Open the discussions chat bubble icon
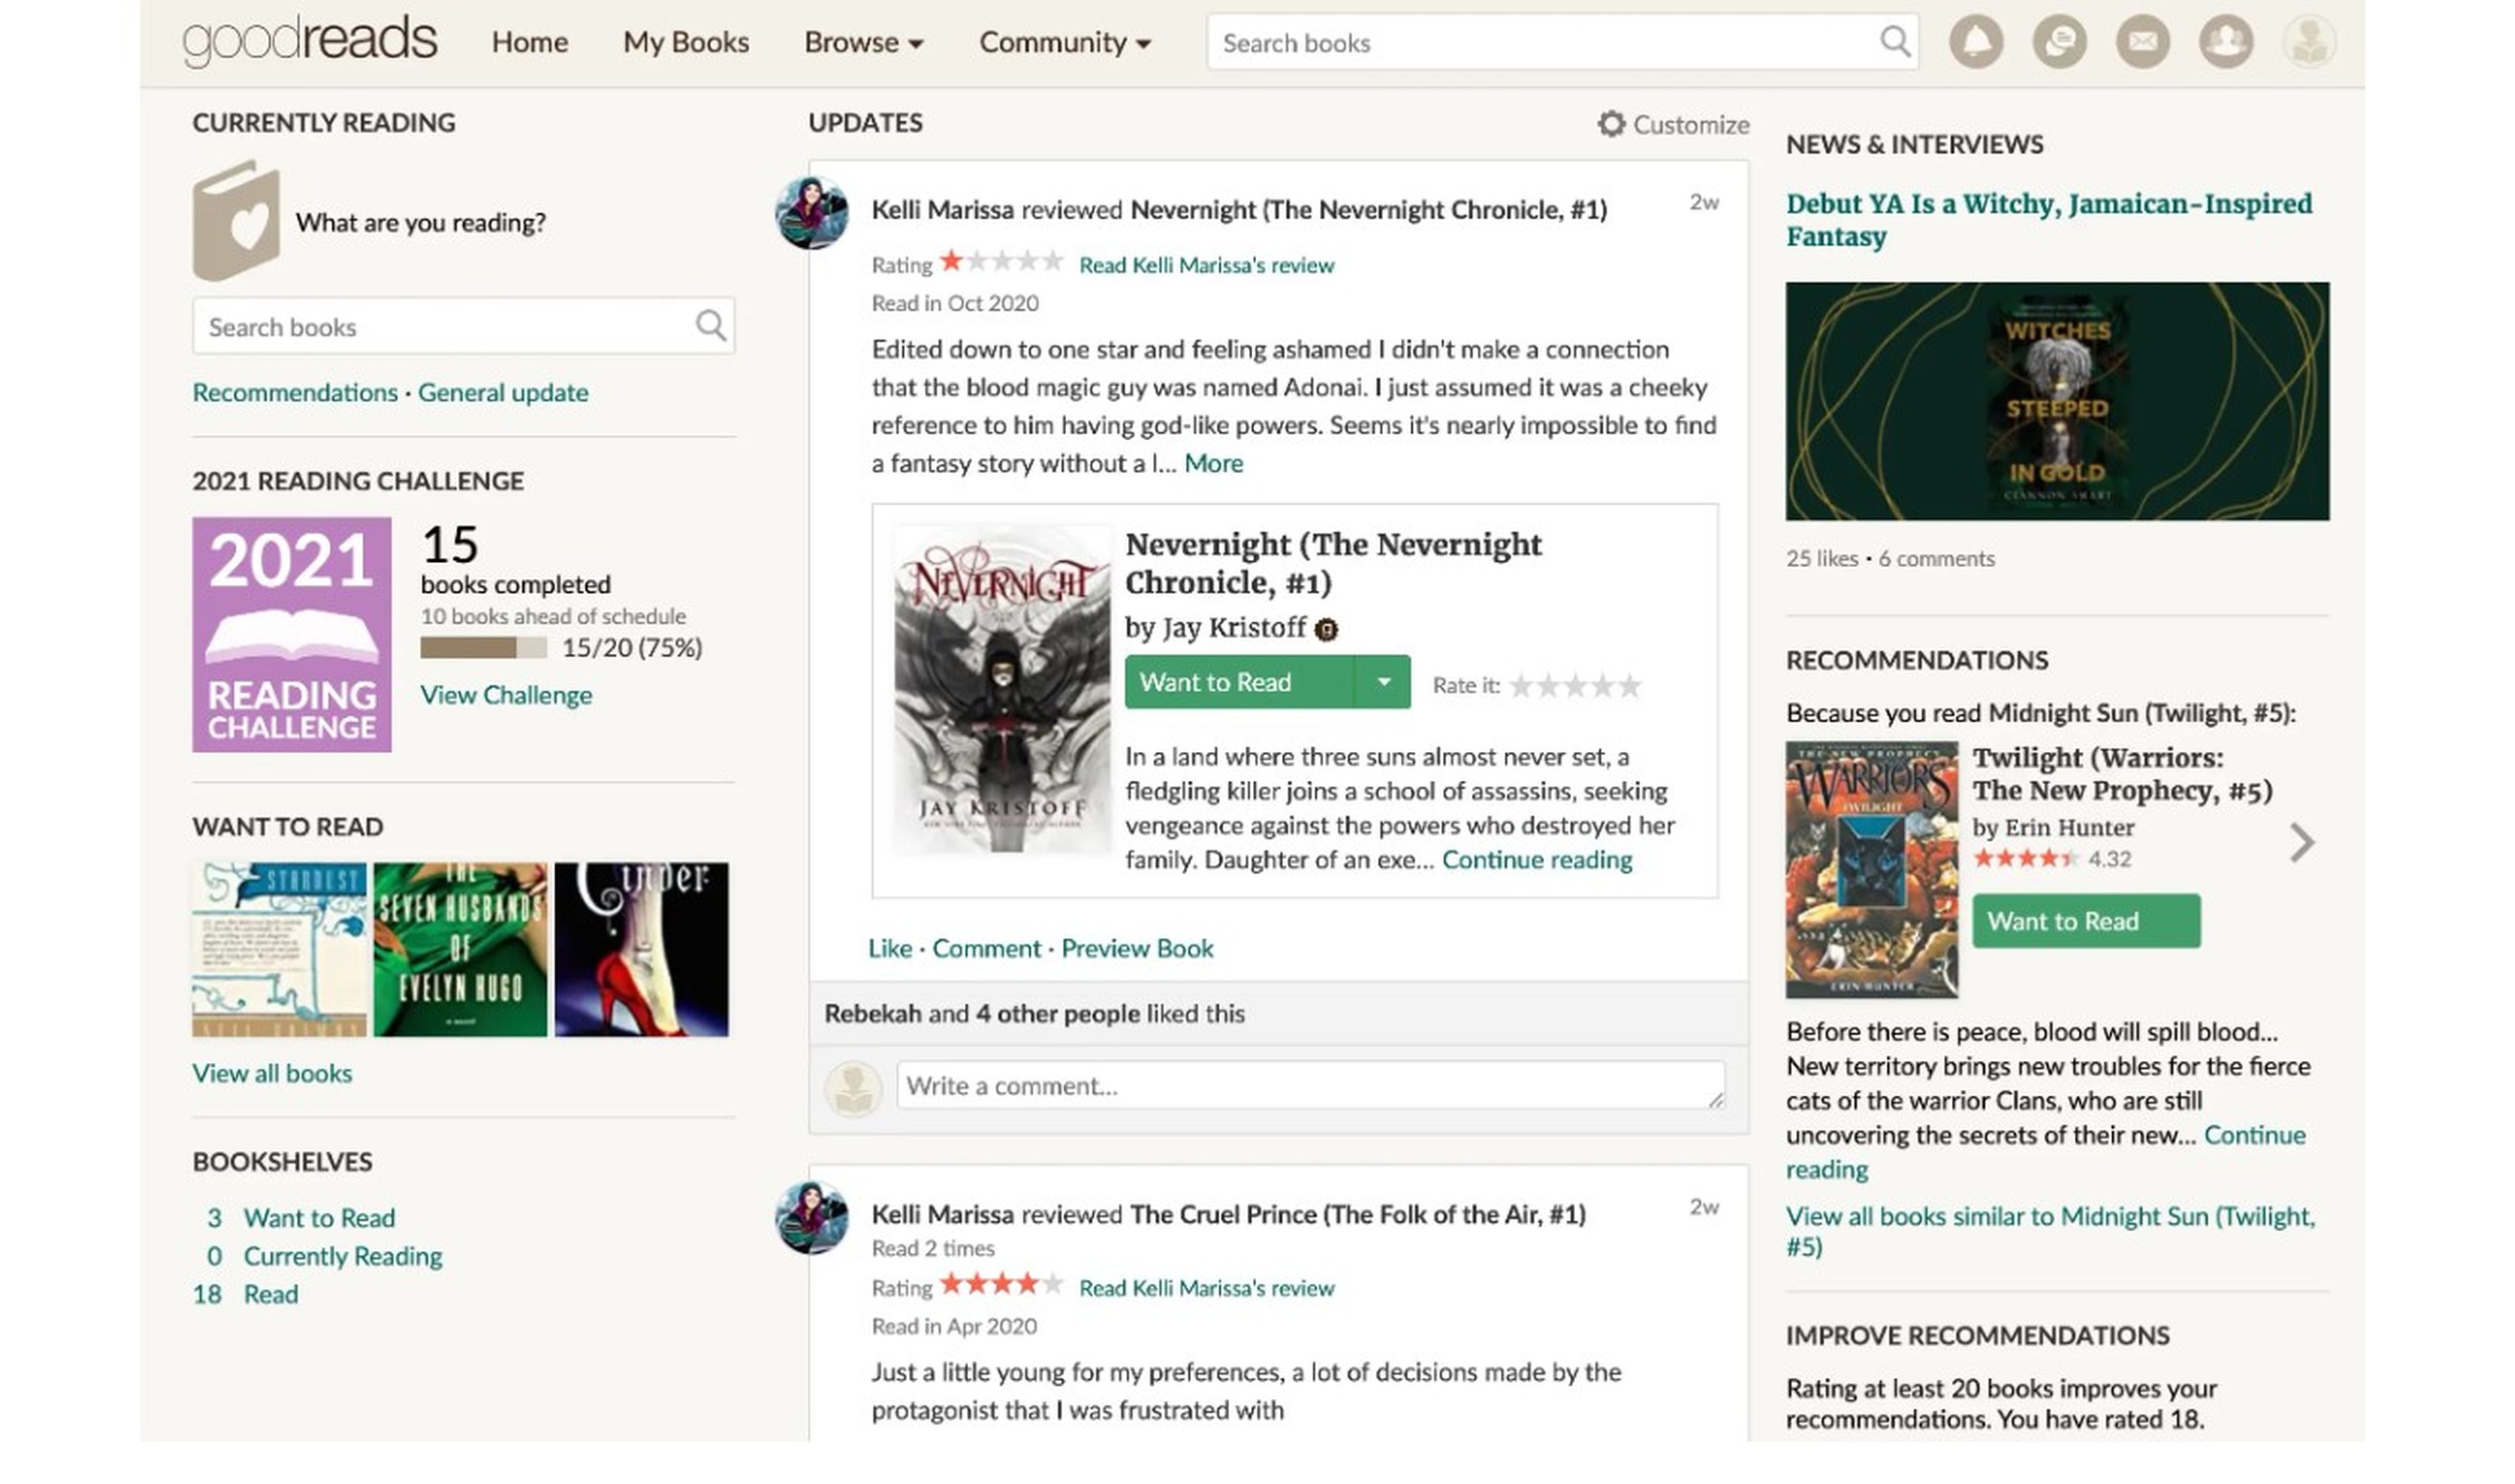Viewport: 2515px width, 1484px height. coord(2059,42)
